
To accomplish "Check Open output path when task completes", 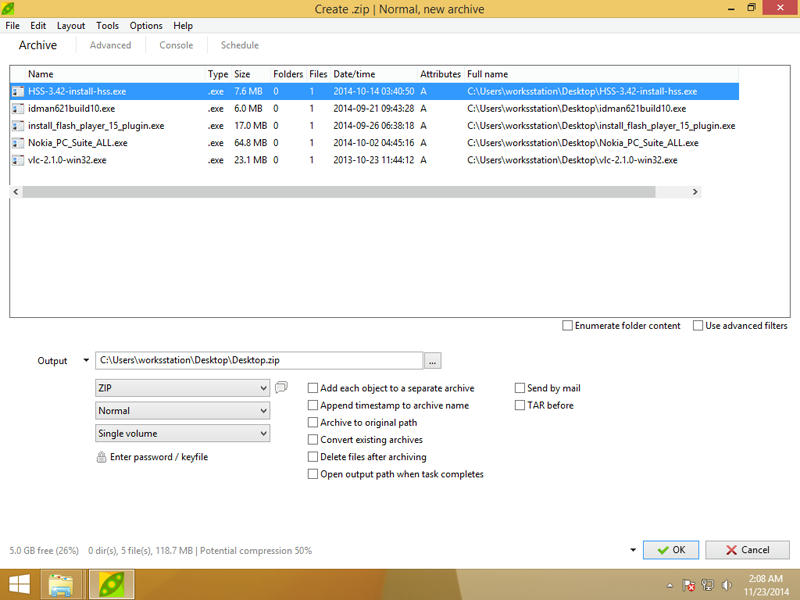I will tap(313, 474).
